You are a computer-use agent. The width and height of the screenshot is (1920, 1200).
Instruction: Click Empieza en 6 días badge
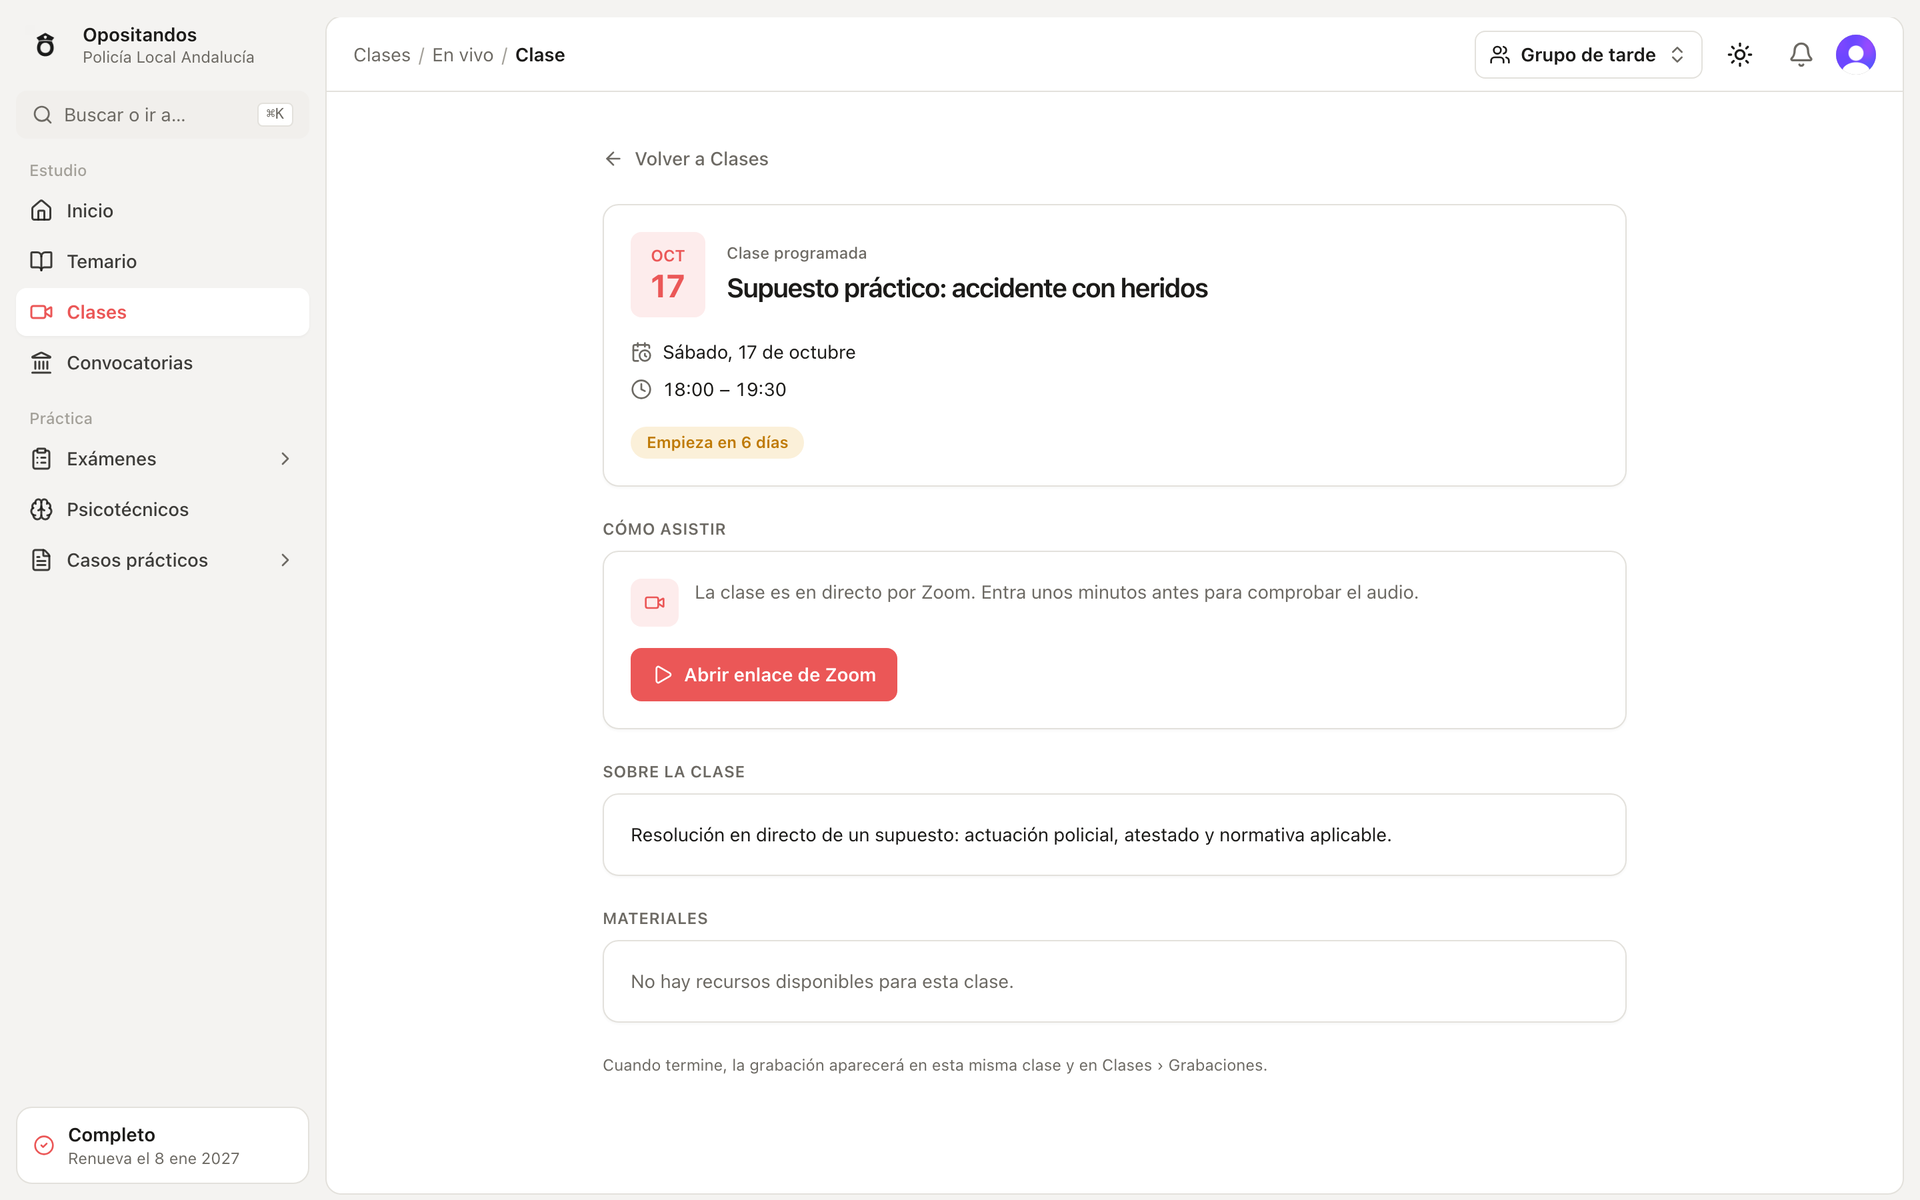point(717,442)
